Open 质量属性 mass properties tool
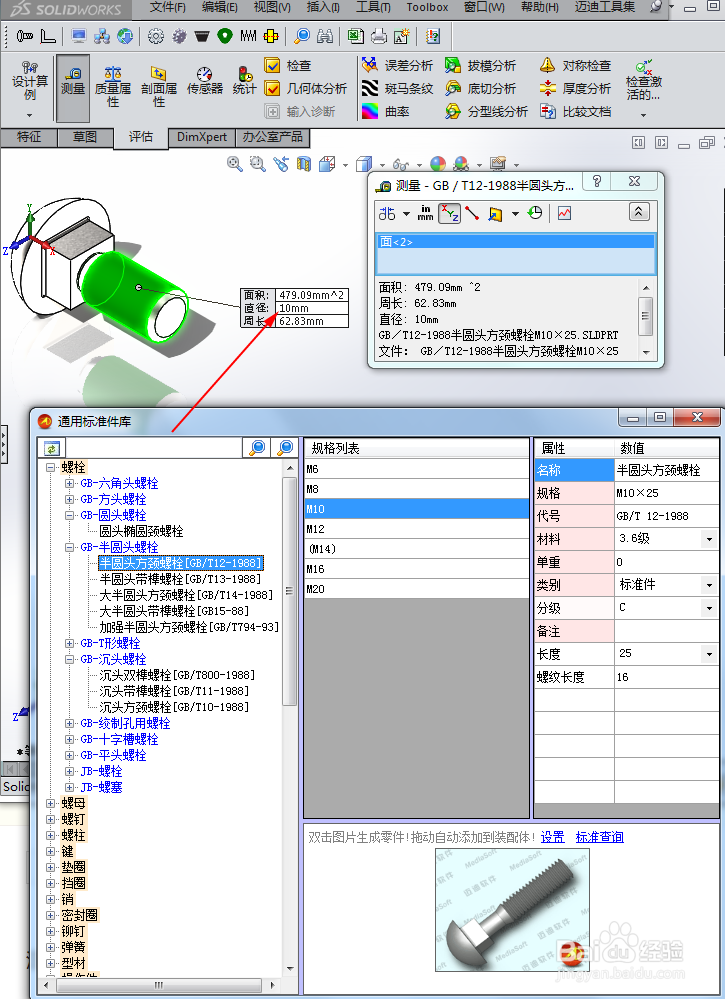Image resolution: width=725 pixels, height=999 pixels. coord(113,88)
